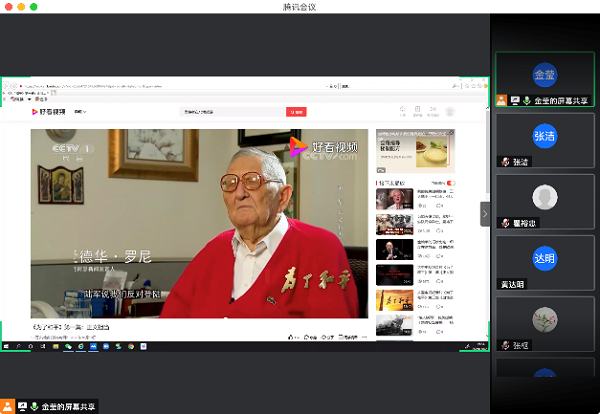Click the screen sharing icon at bottom-left
The image size is (600, 414).
click(21, 407)
